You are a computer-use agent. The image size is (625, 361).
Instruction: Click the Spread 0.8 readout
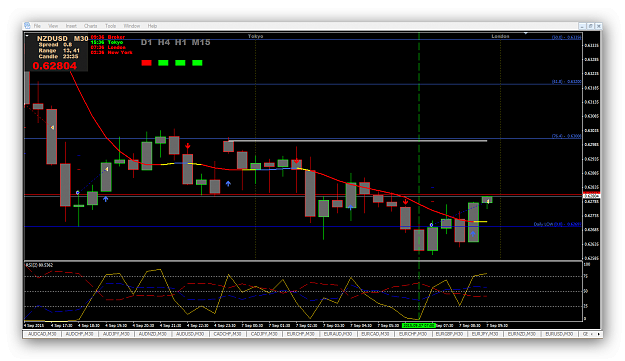(55, 45)
